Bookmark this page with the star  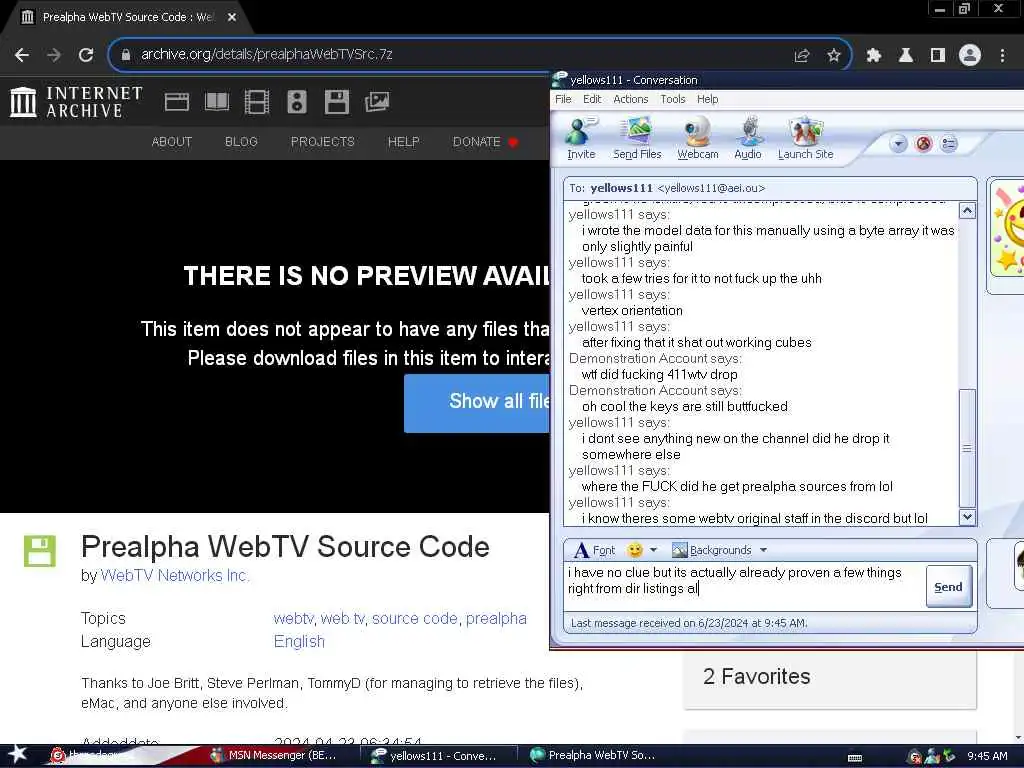[x=833, y=56]
